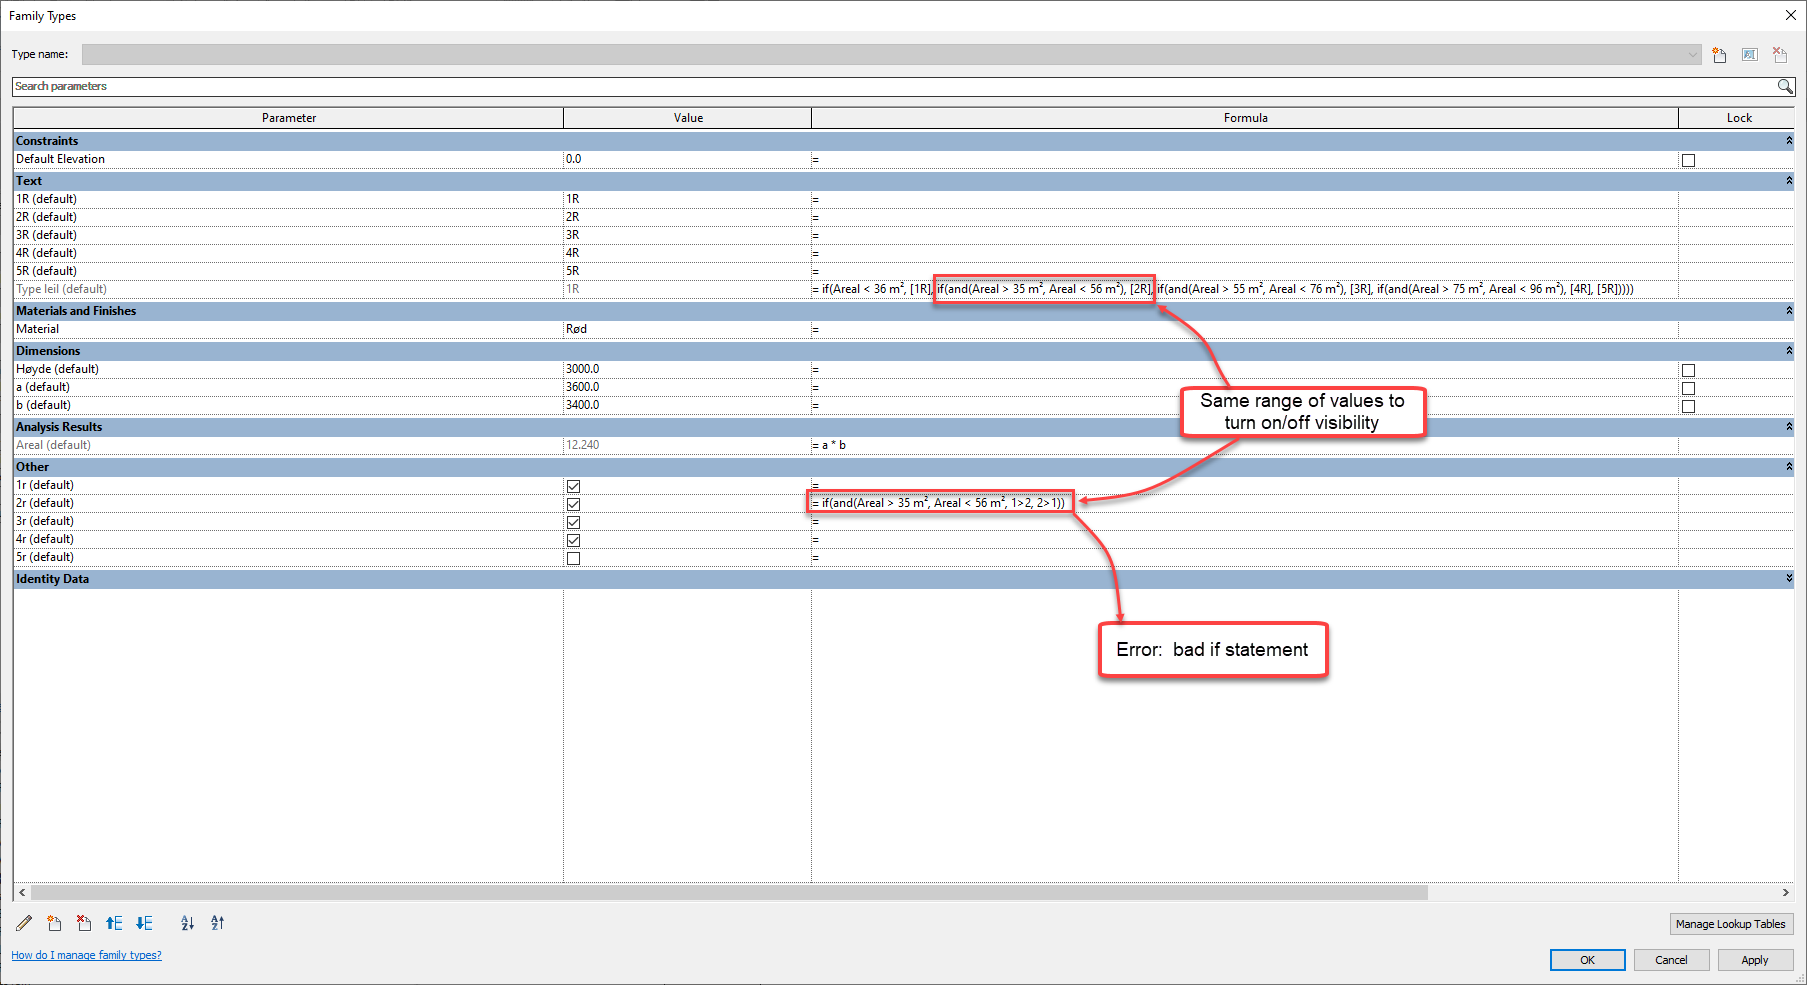Open the Type name dropdown
The width and height of the screenshot is (1807, 985).
pos(1690,54)
